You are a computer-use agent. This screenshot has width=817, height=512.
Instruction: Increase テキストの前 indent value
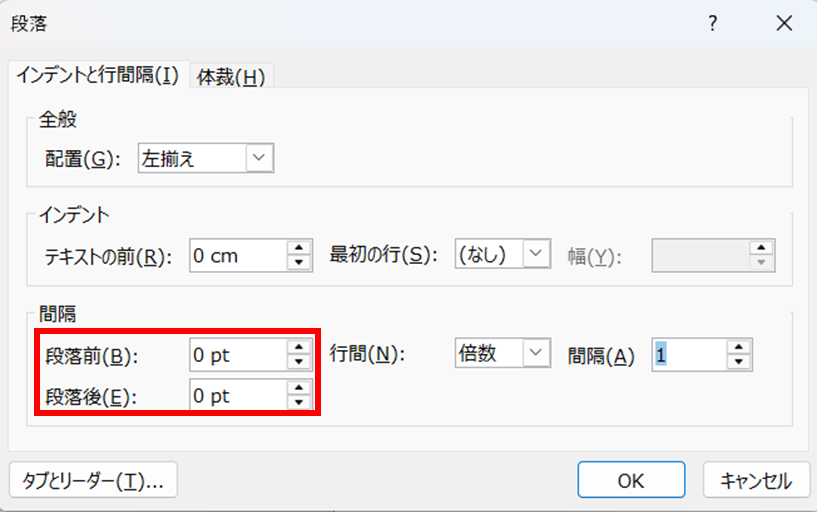click(299, 247)
